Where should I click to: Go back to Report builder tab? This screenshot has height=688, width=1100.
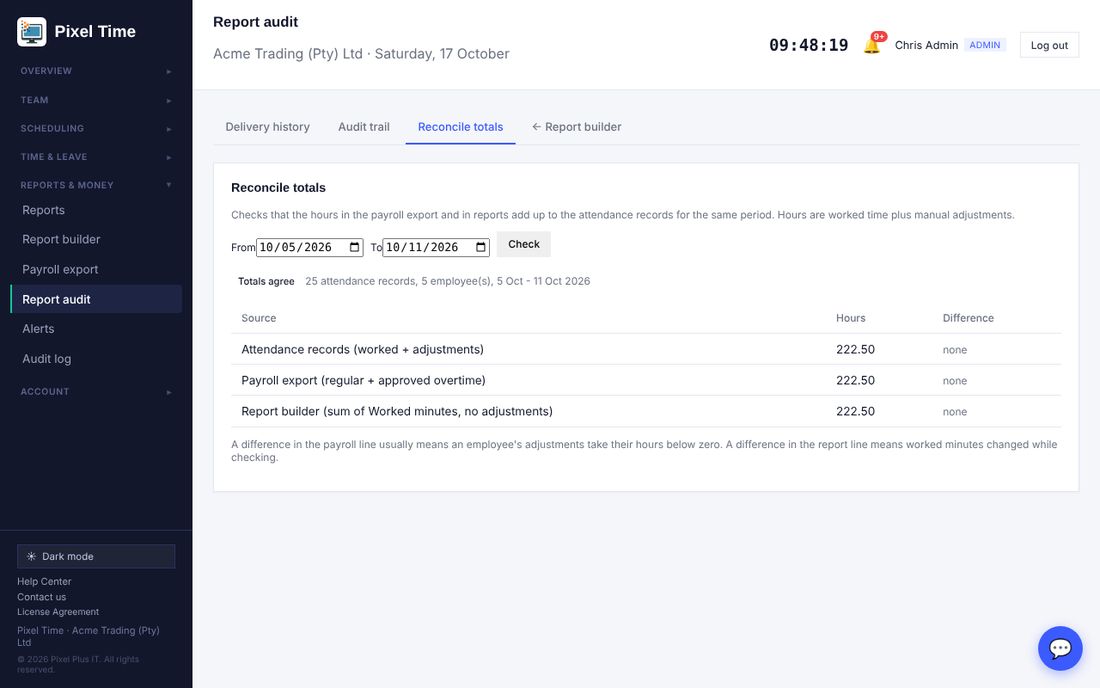[577, 127]
